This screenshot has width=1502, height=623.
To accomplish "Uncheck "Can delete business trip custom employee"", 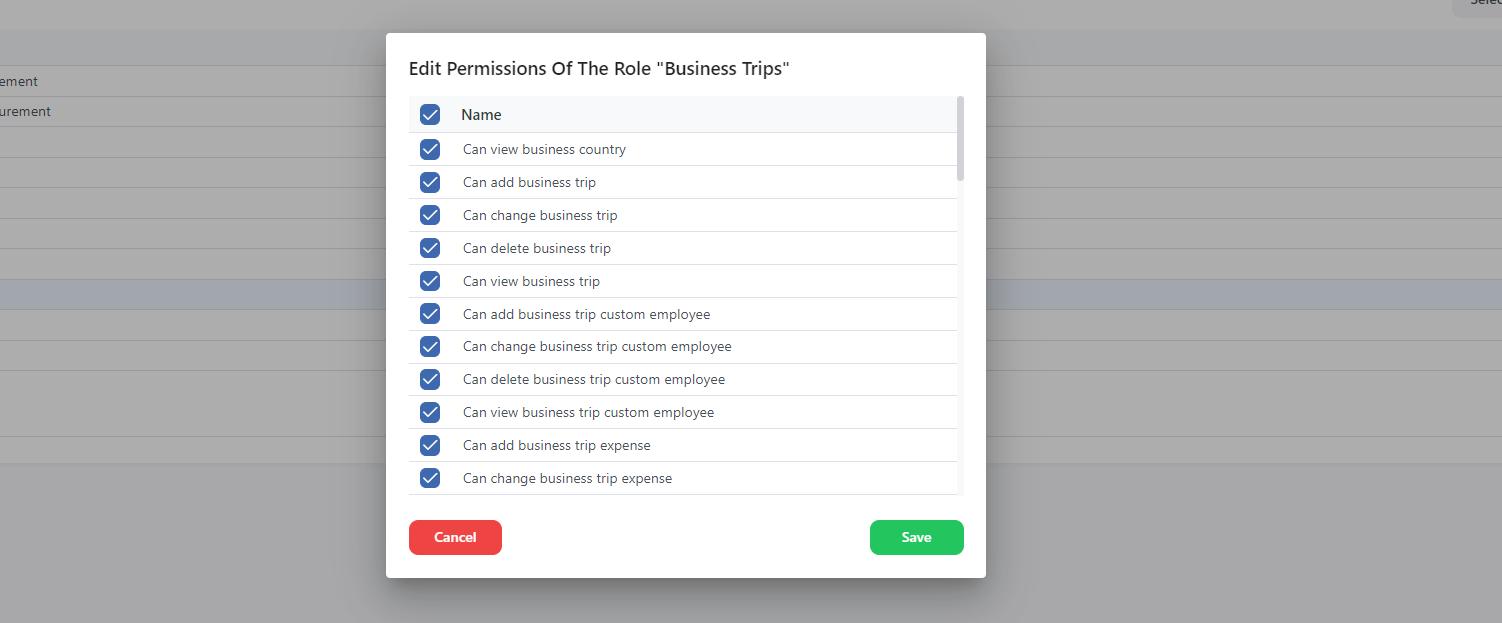I will point(430,379).
